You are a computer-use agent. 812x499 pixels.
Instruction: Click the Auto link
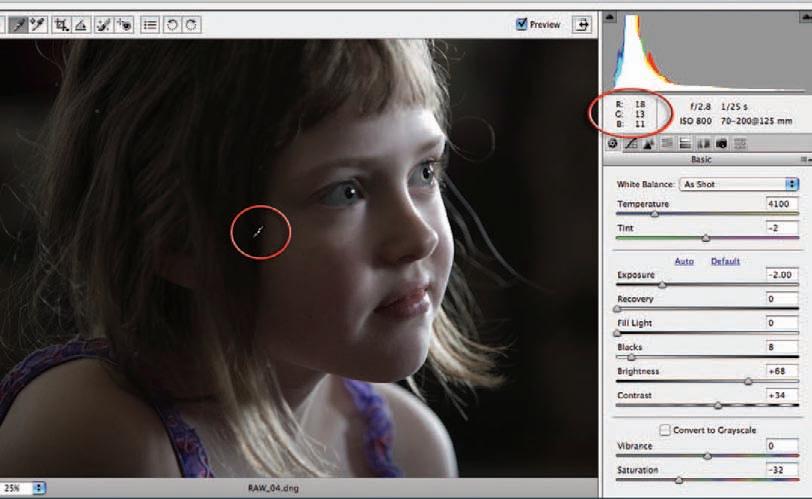[684, 261]
